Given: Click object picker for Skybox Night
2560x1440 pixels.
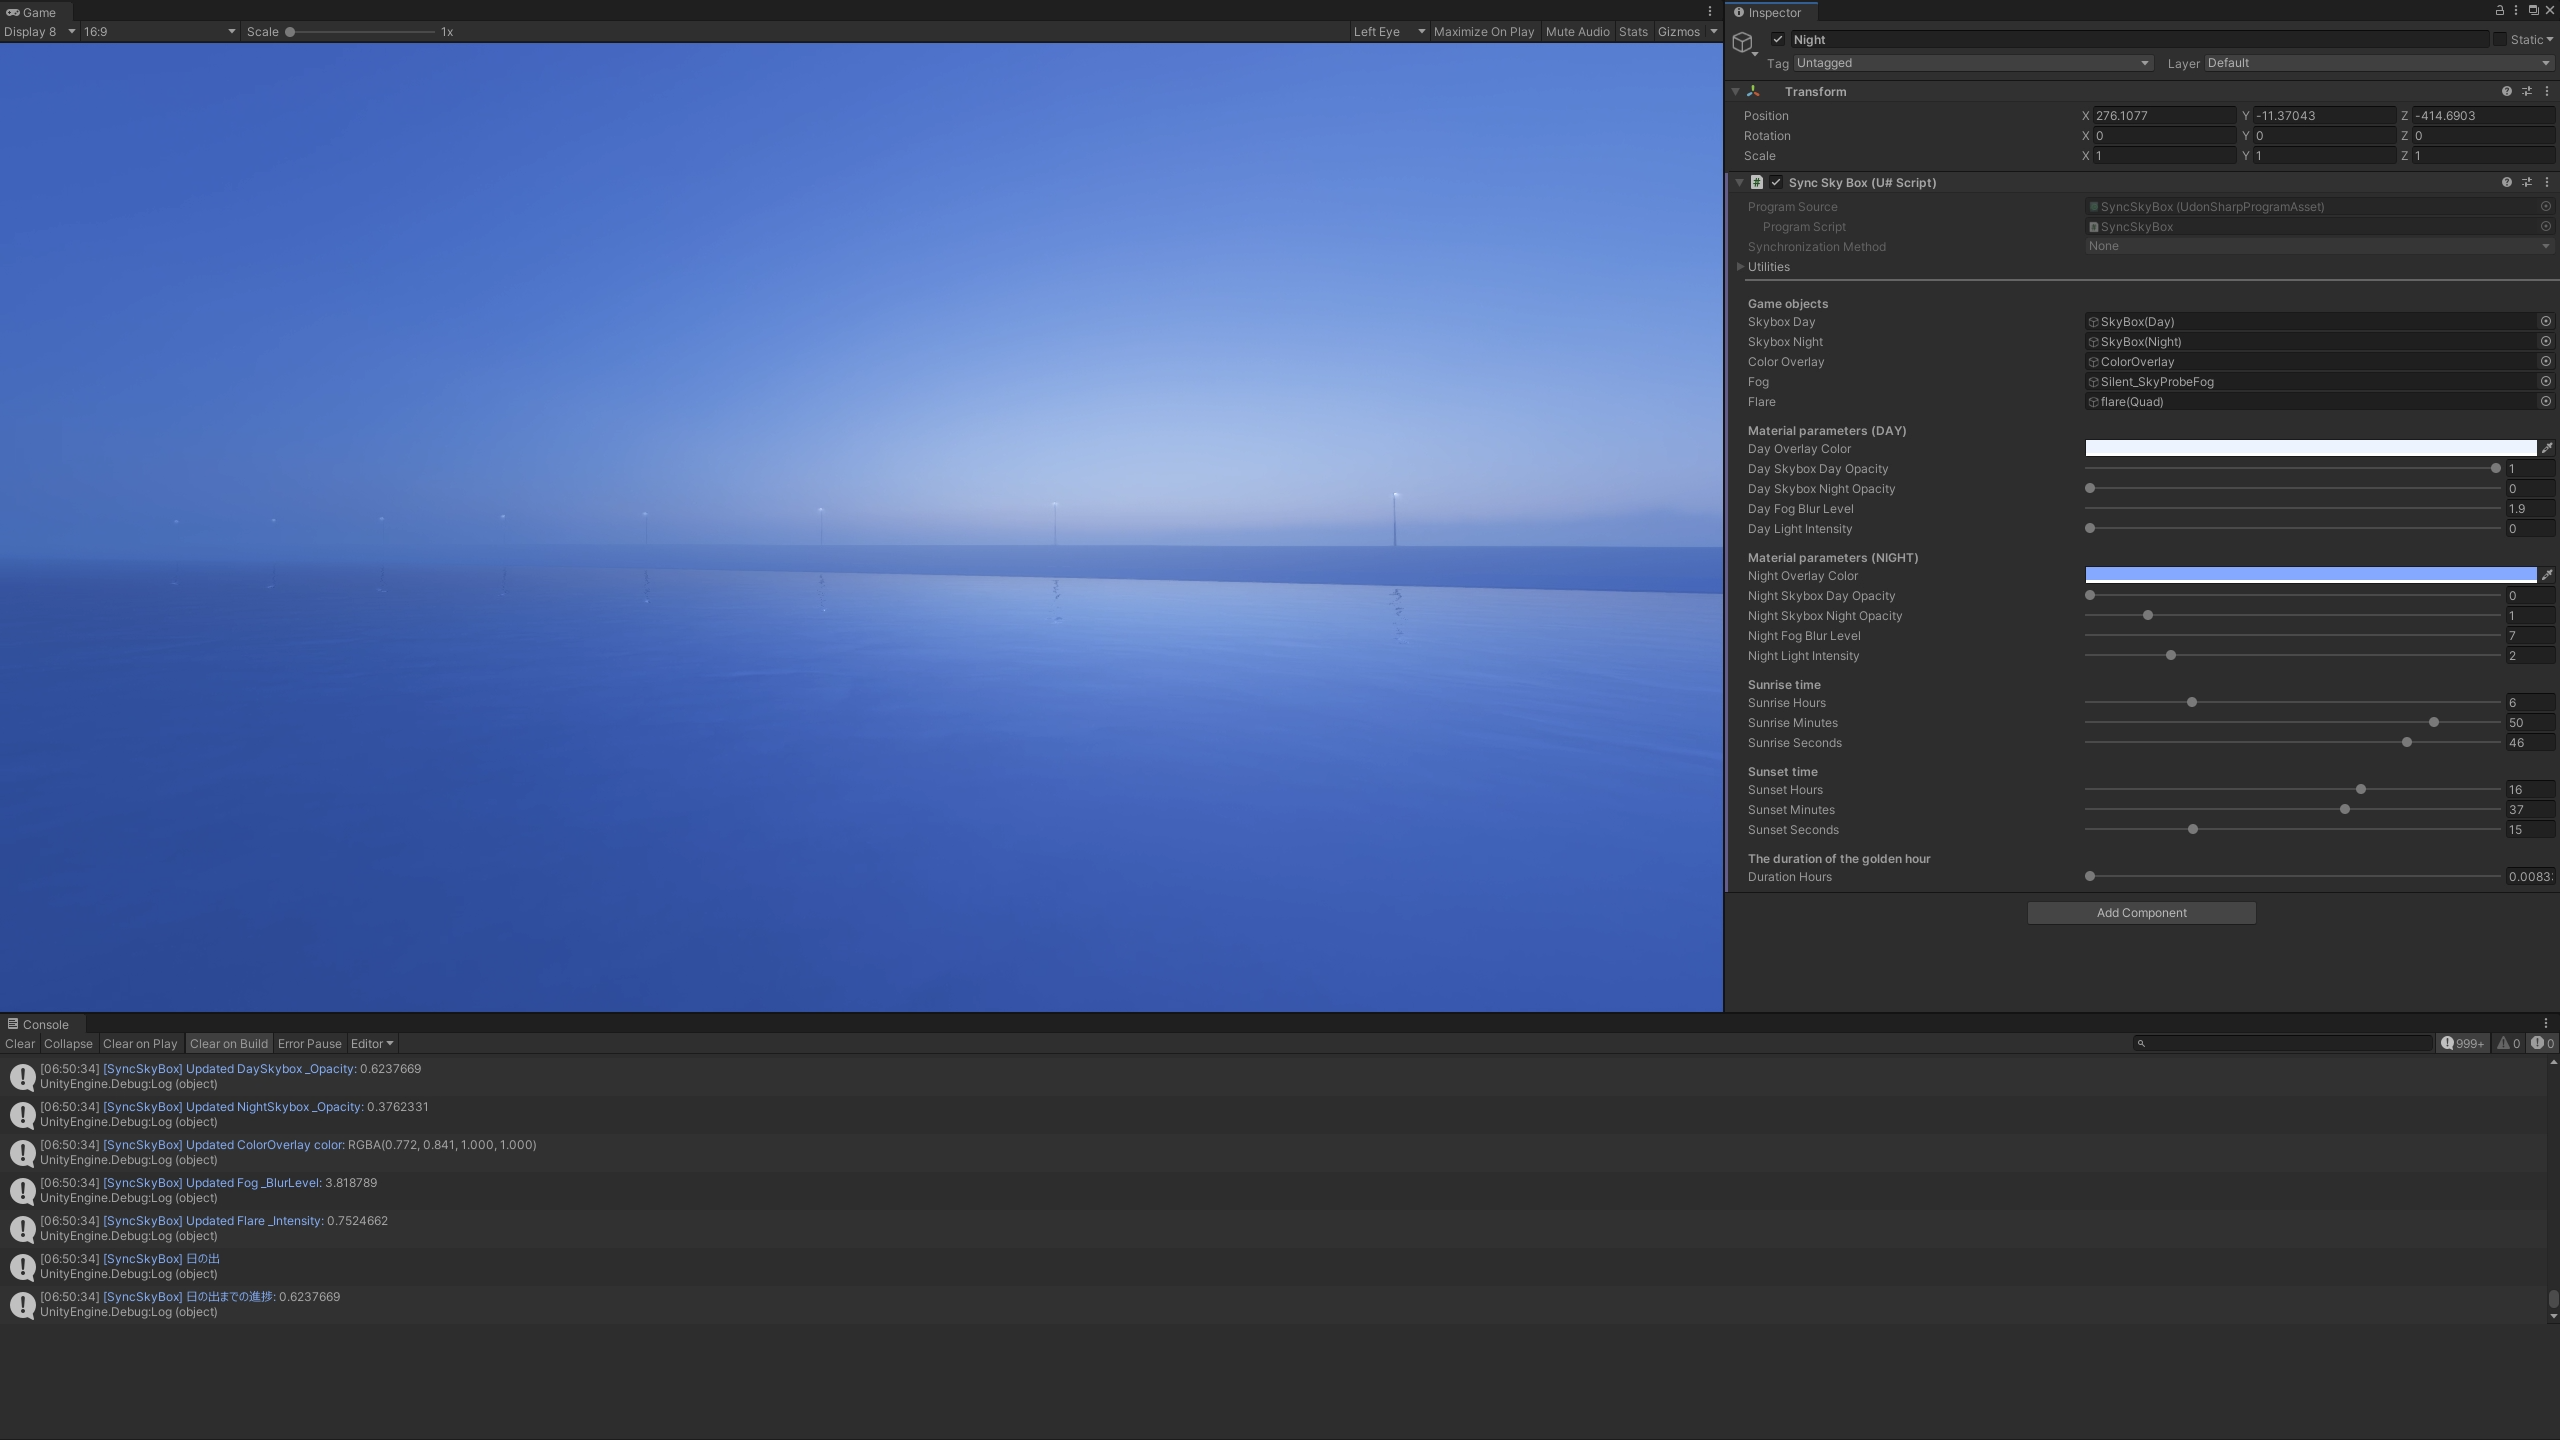Looking at the screenshot, I should tap(2545, 341).
